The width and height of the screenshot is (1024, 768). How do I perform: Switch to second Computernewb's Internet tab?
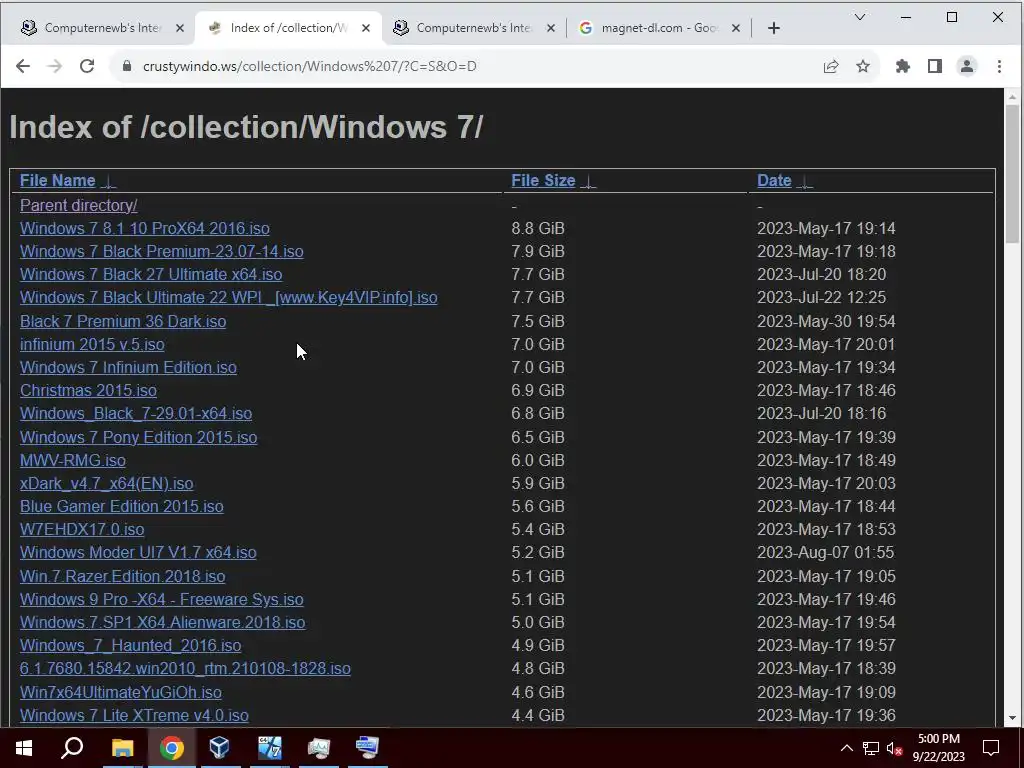tap(473, 28)
